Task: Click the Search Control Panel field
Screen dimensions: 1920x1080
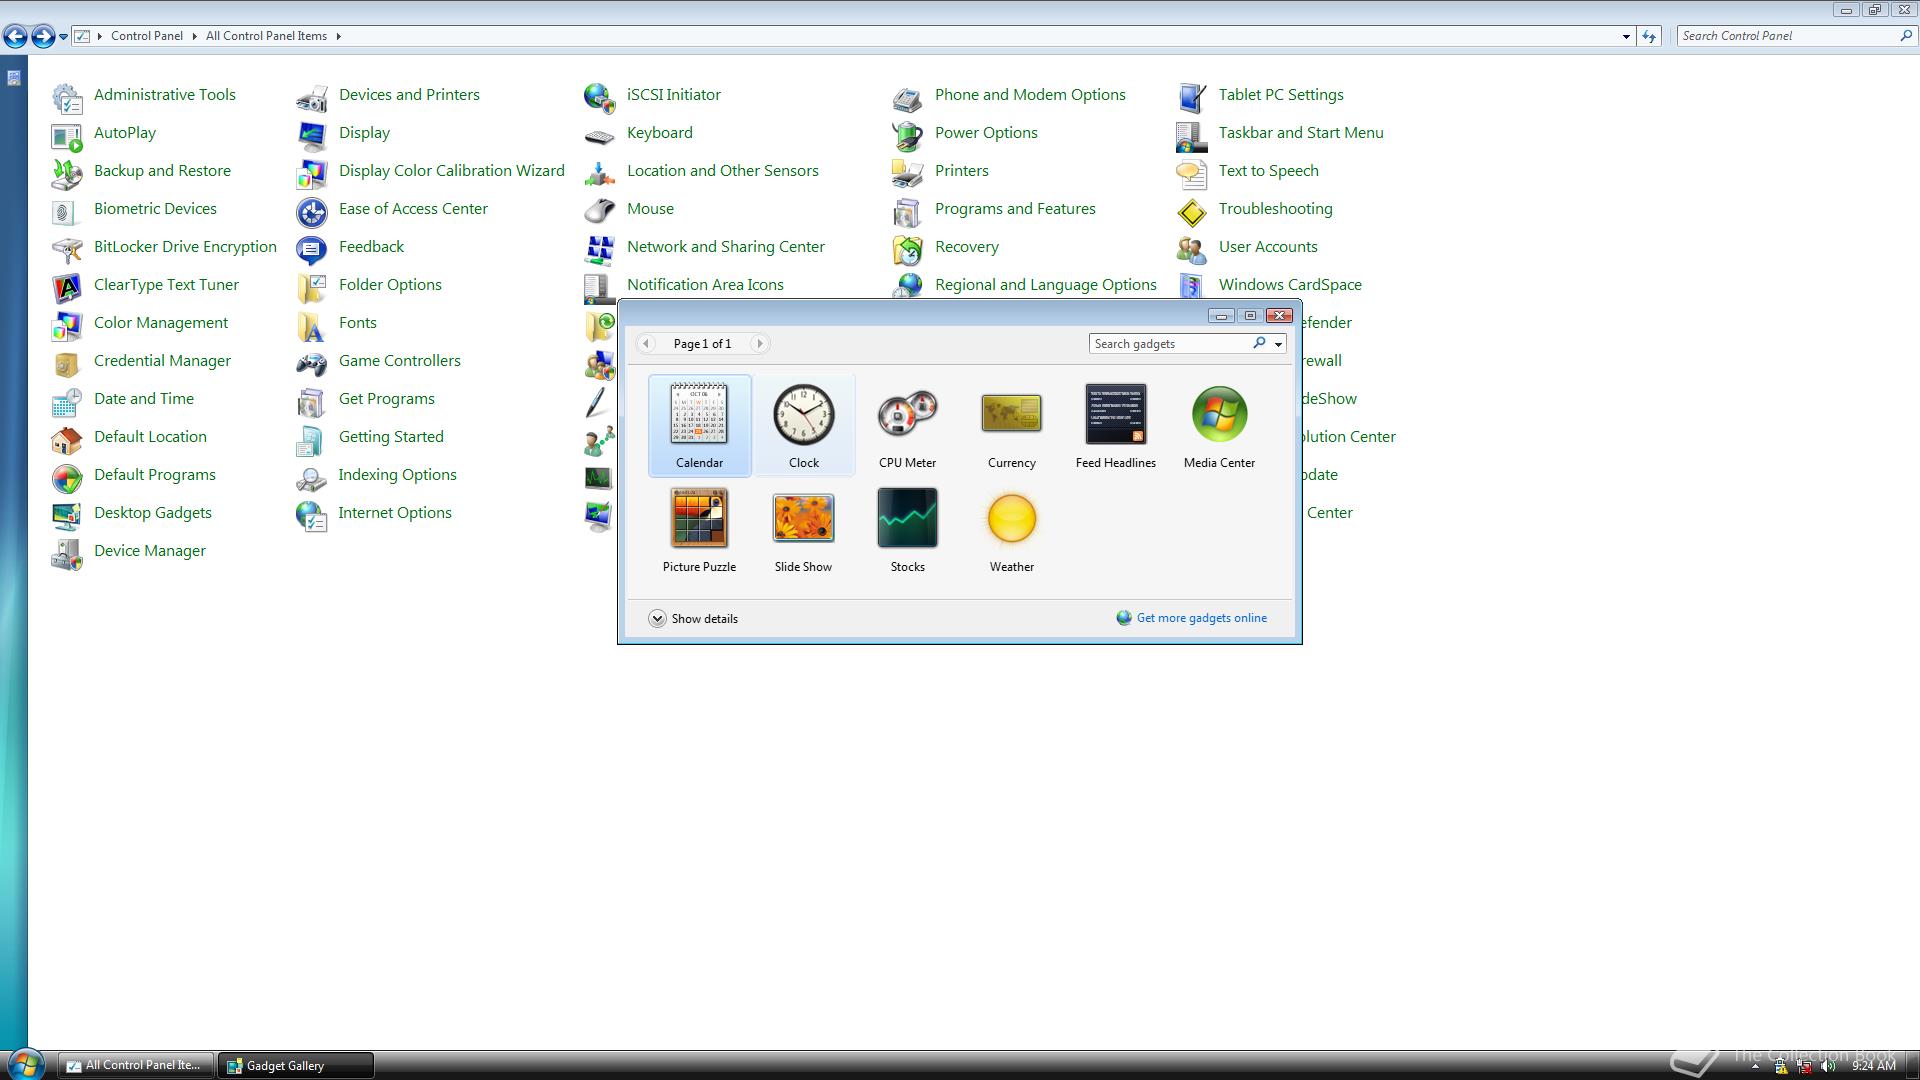Action: (x=1787, y=36)
